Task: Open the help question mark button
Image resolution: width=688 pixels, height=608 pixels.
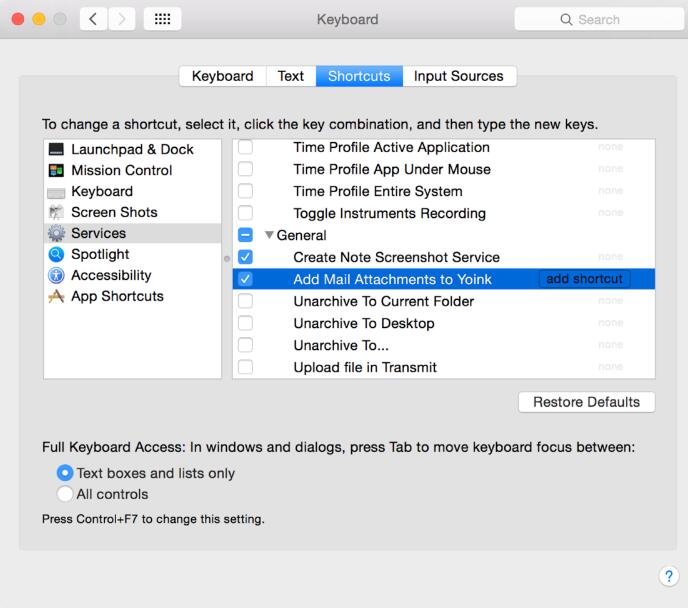Action: tap(669, 576)
